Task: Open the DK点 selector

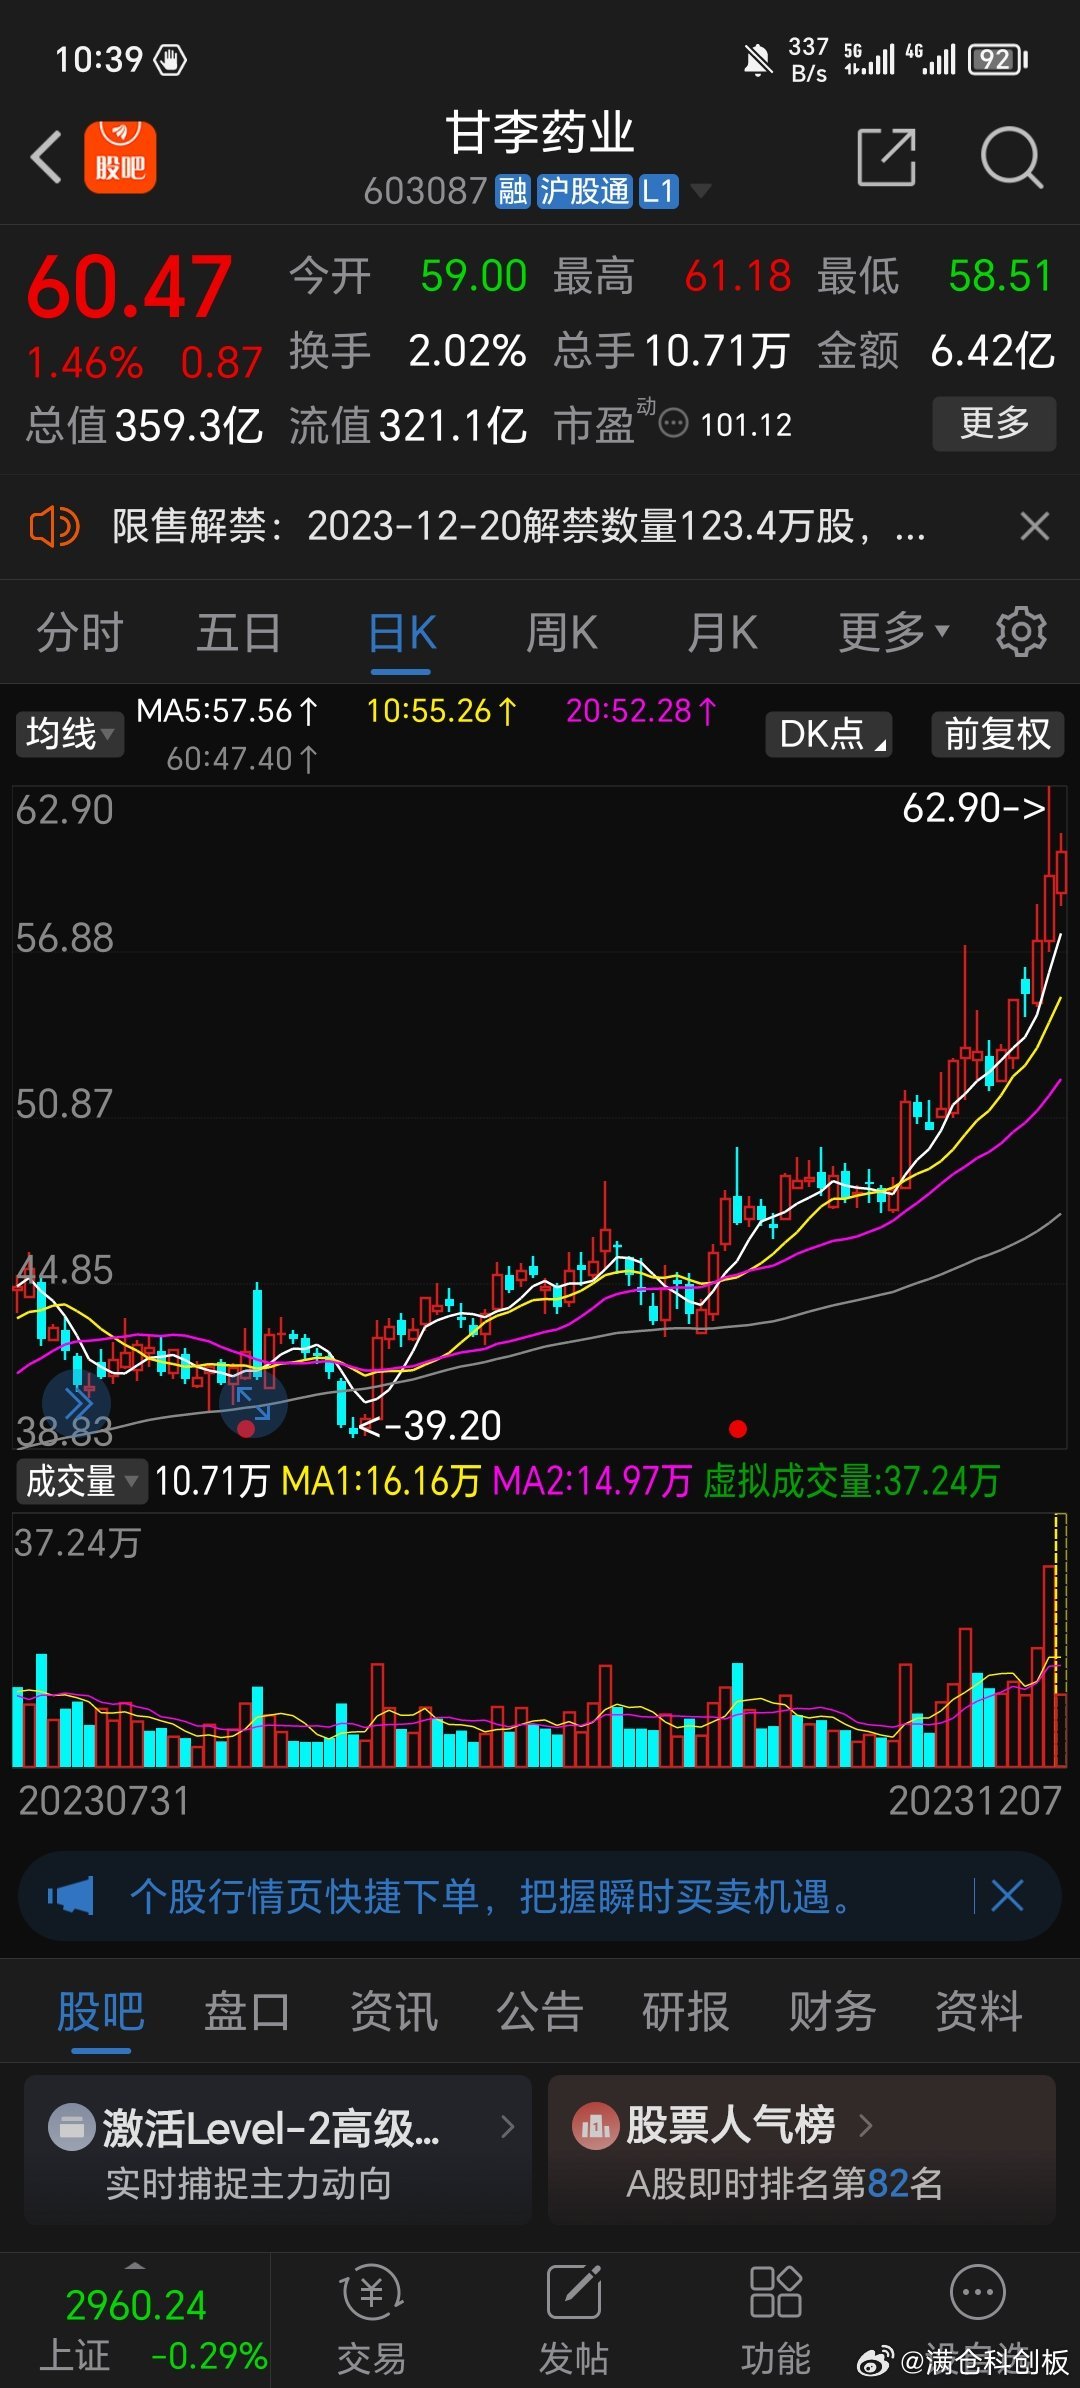Action: click(828, 734)
